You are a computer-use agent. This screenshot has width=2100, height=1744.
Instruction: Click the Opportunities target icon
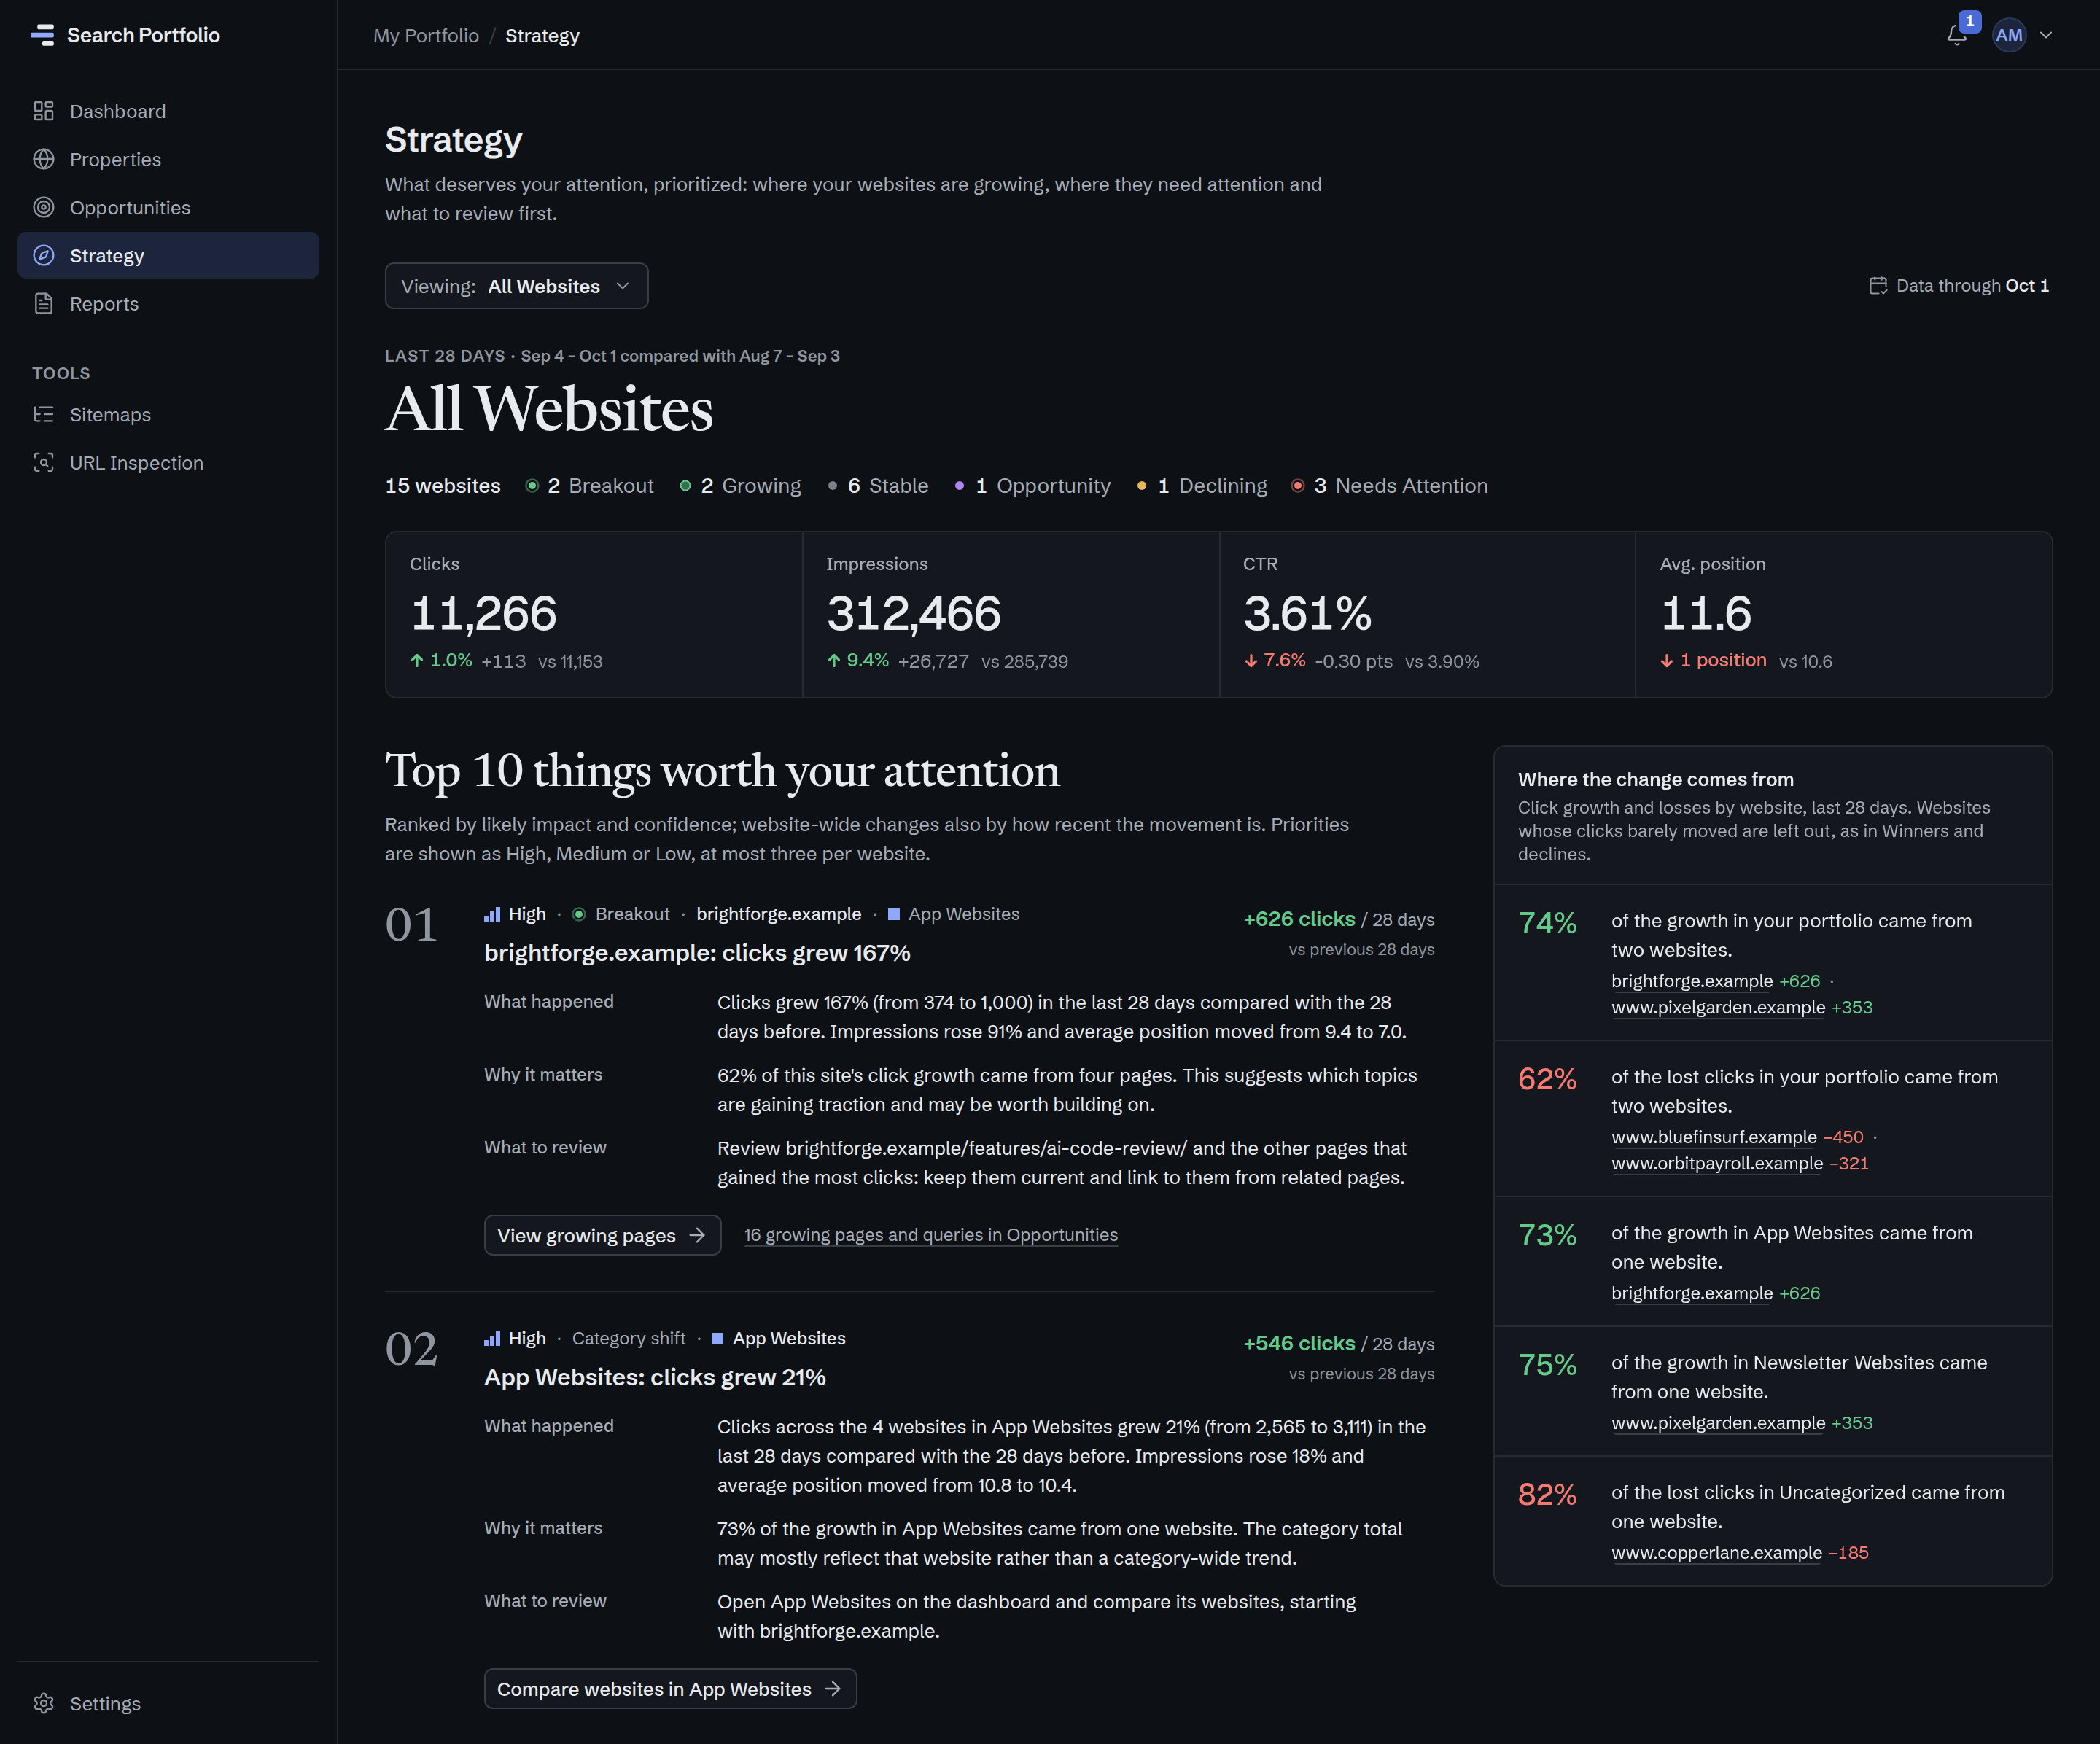tap(43, 207)
